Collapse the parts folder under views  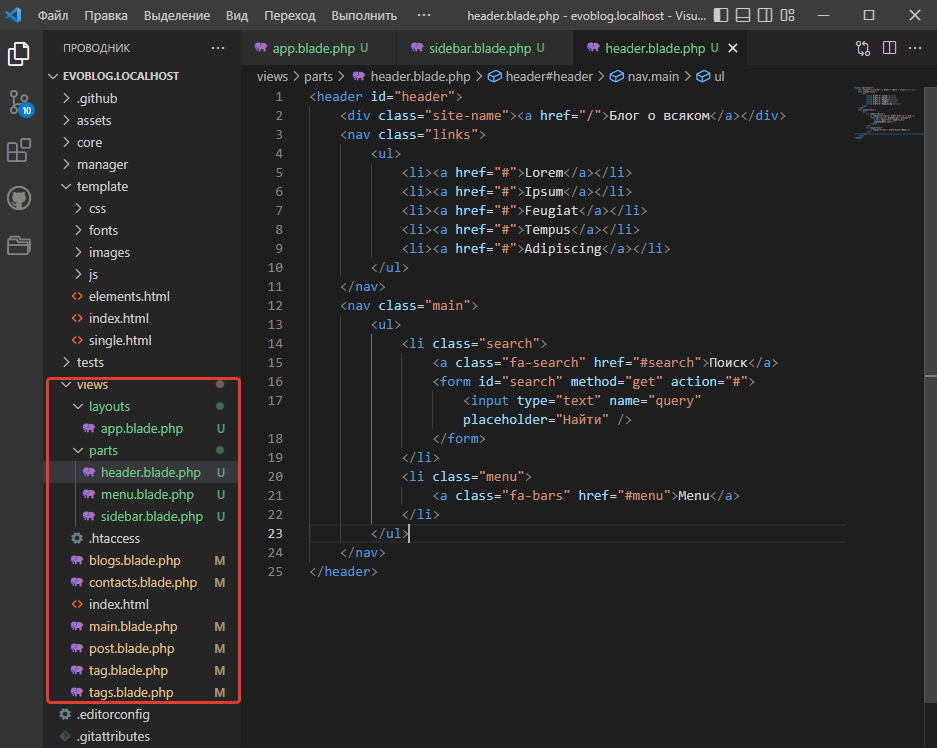(x=103, y=450)
